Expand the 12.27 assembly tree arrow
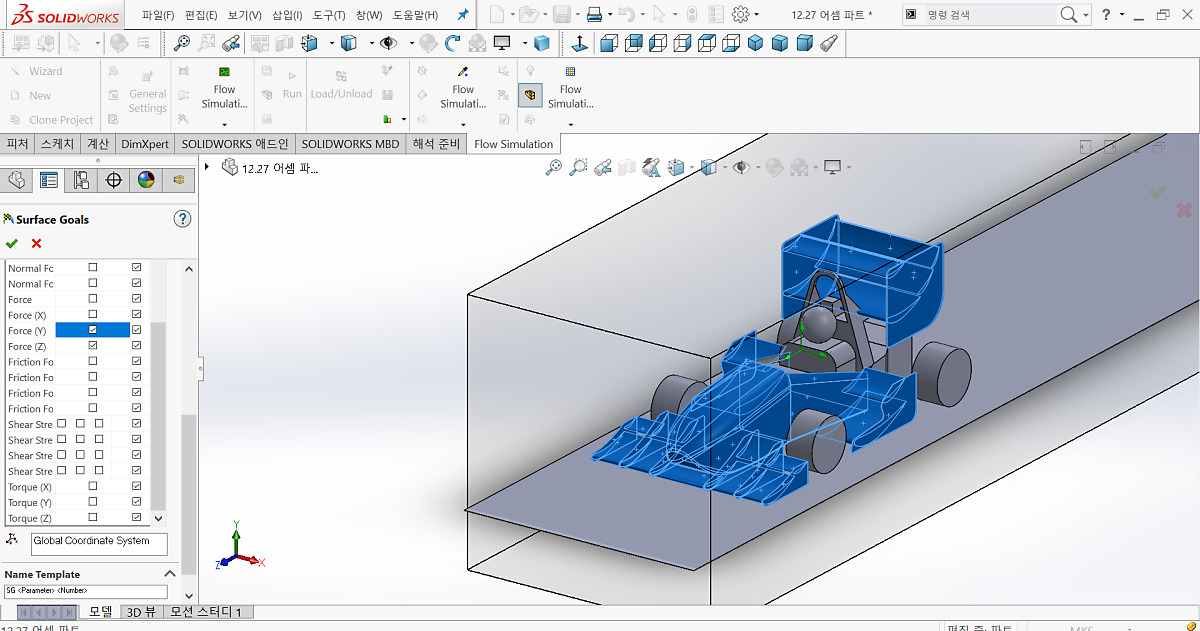This screenshot has width=1200, height=631. tap(207, 167)
